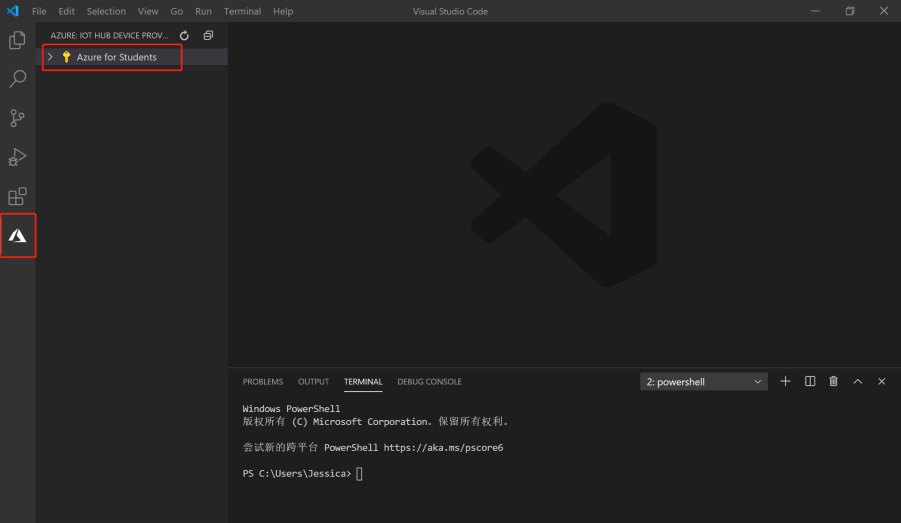Split the terminal pane
901x523 pixels.
(x=810, y=381)
